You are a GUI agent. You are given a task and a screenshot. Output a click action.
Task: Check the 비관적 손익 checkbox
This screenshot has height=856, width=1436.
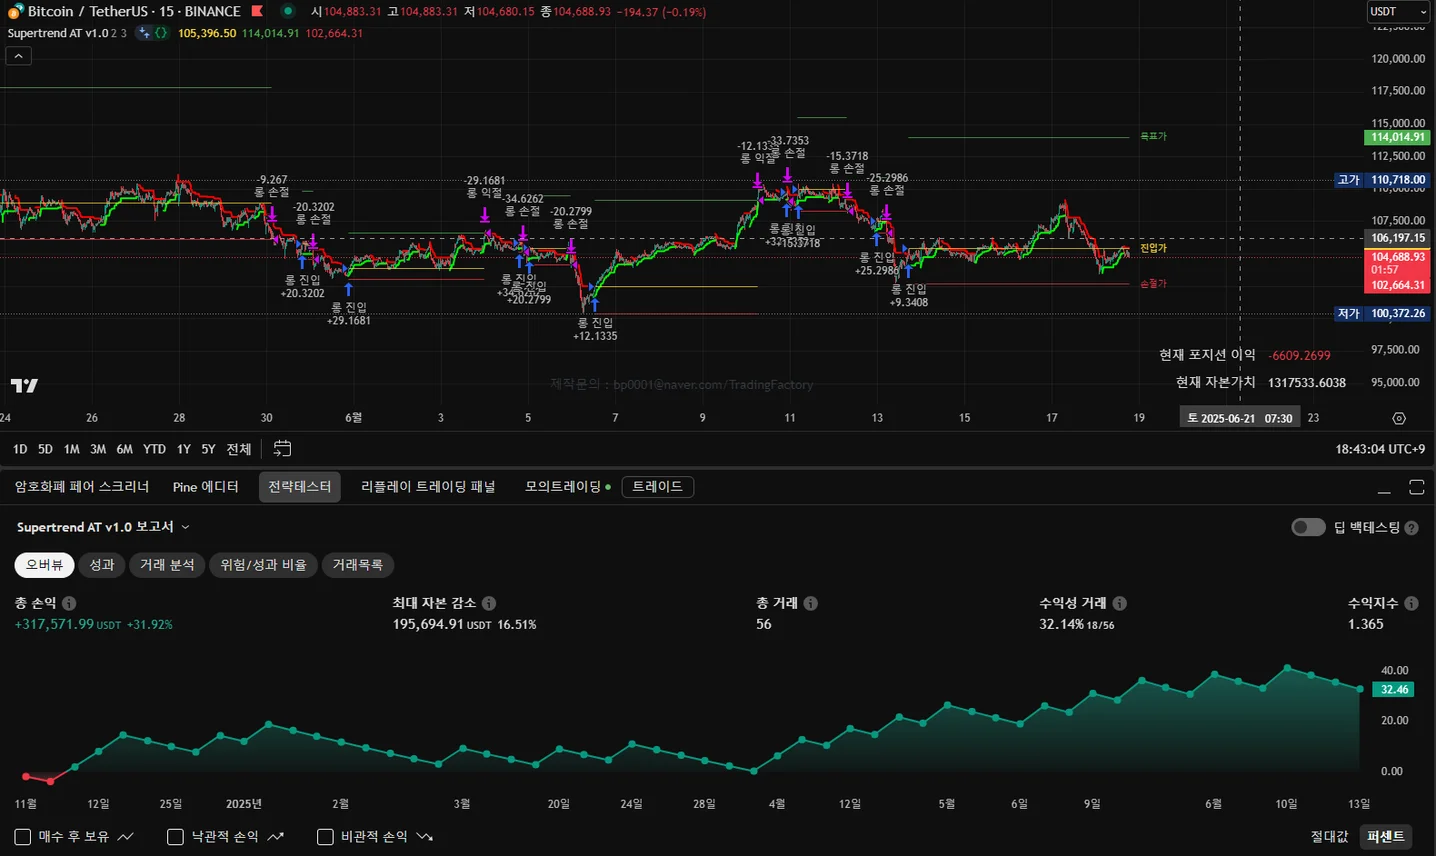(325, 837)
